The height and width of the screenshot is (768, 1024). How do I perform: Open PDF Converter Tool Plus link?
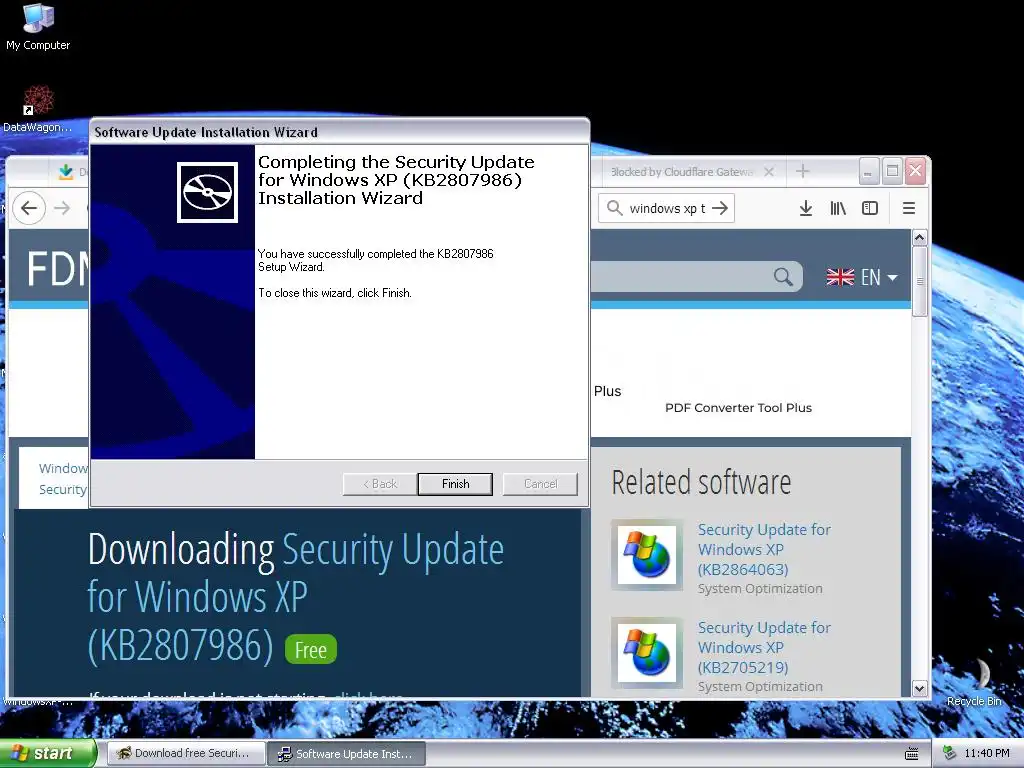738,408
